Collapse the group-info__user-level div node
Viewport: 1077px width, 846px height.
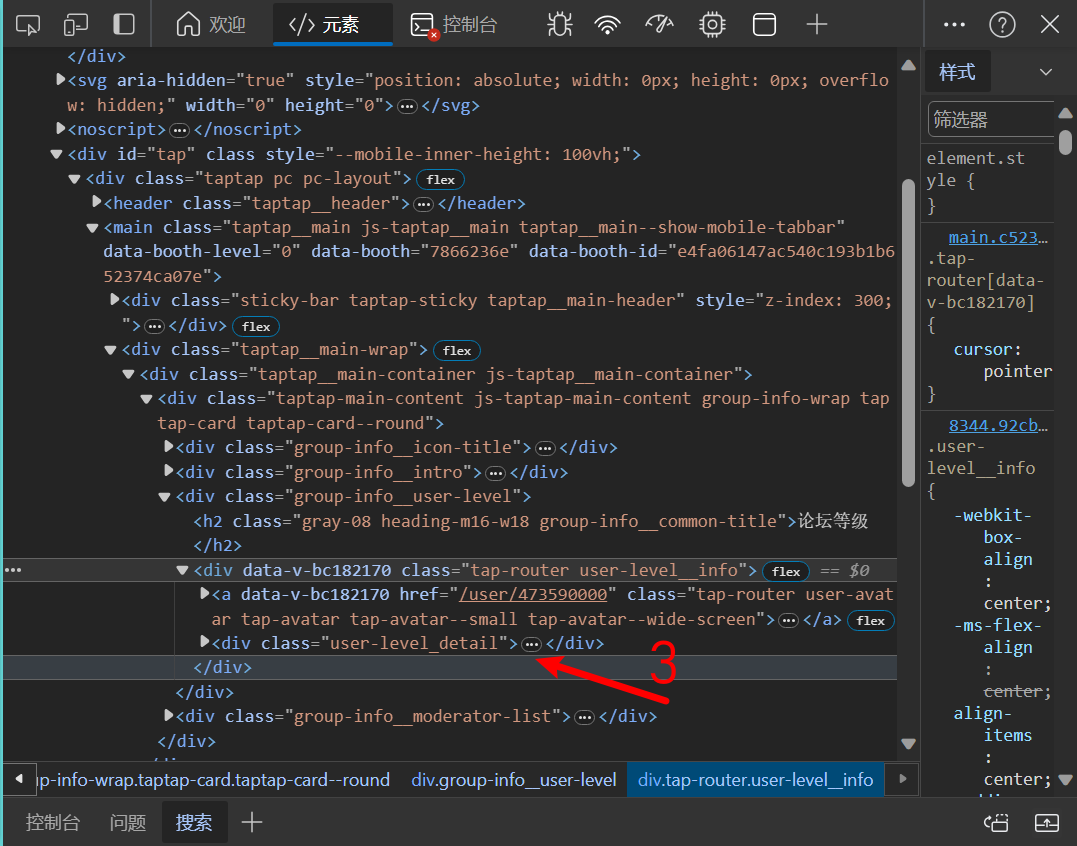(164, 496)
